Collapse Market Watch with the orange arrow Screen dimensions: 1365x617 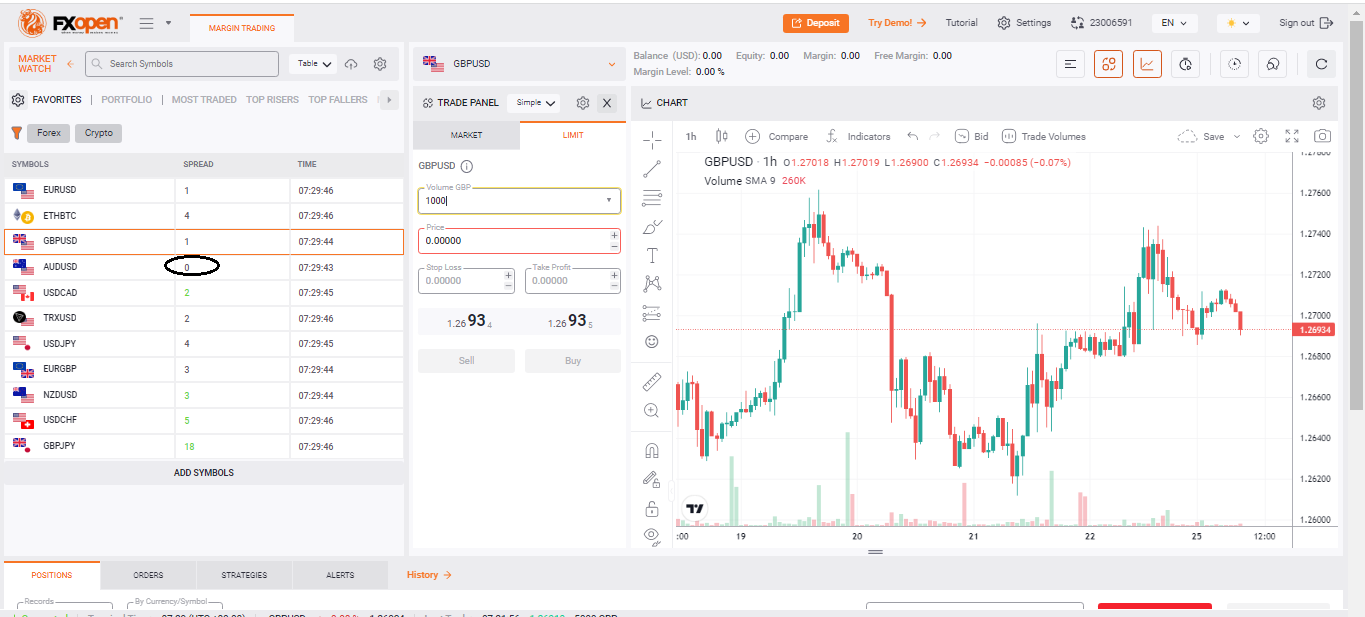coord(70,64)
